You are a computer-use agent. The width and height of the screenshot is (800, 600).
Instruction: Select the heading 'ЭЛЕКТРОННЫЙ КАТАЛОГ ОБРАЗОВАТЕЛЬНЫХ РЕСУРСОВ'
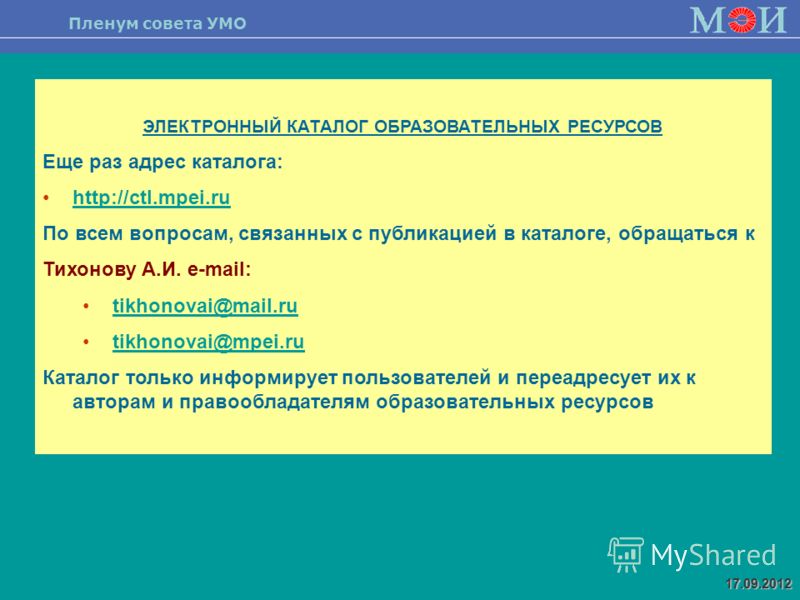pyautogui.click(x=403, y=127)
